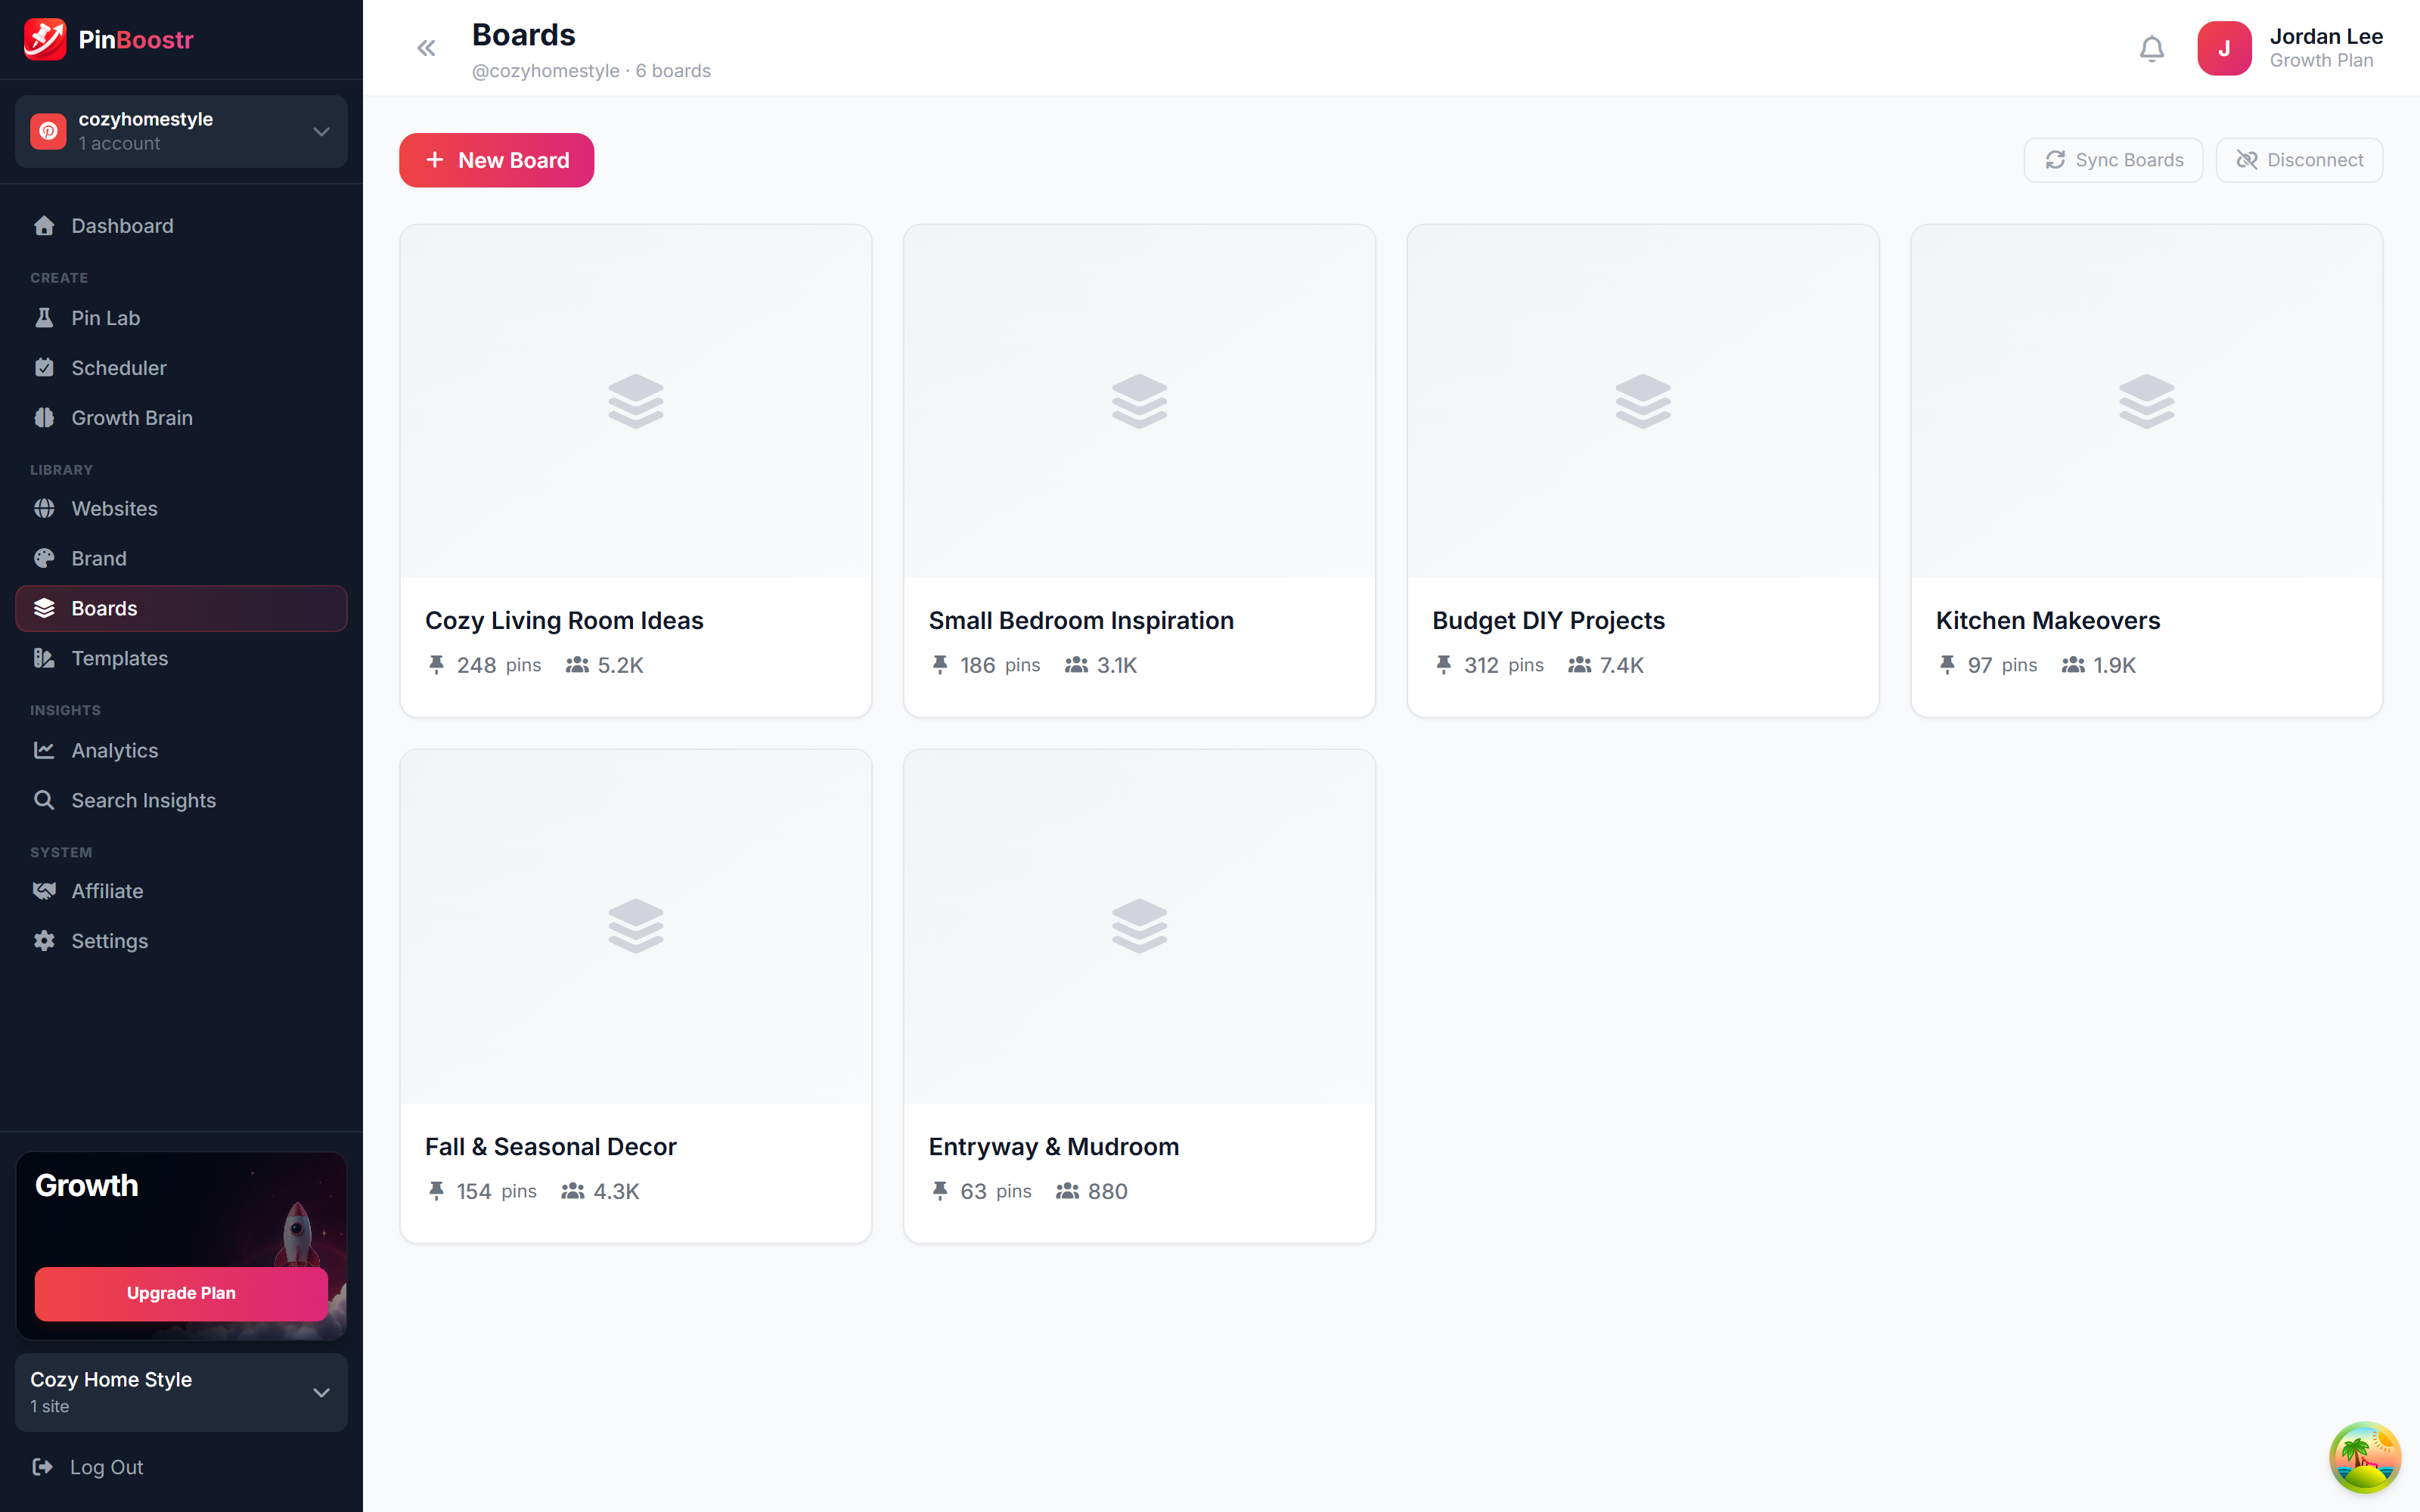Image resolution: width=2420 pixels, height=1512 pixels.
Task: Click the Jordan Lee profile name
Action: pos(2326,36)
